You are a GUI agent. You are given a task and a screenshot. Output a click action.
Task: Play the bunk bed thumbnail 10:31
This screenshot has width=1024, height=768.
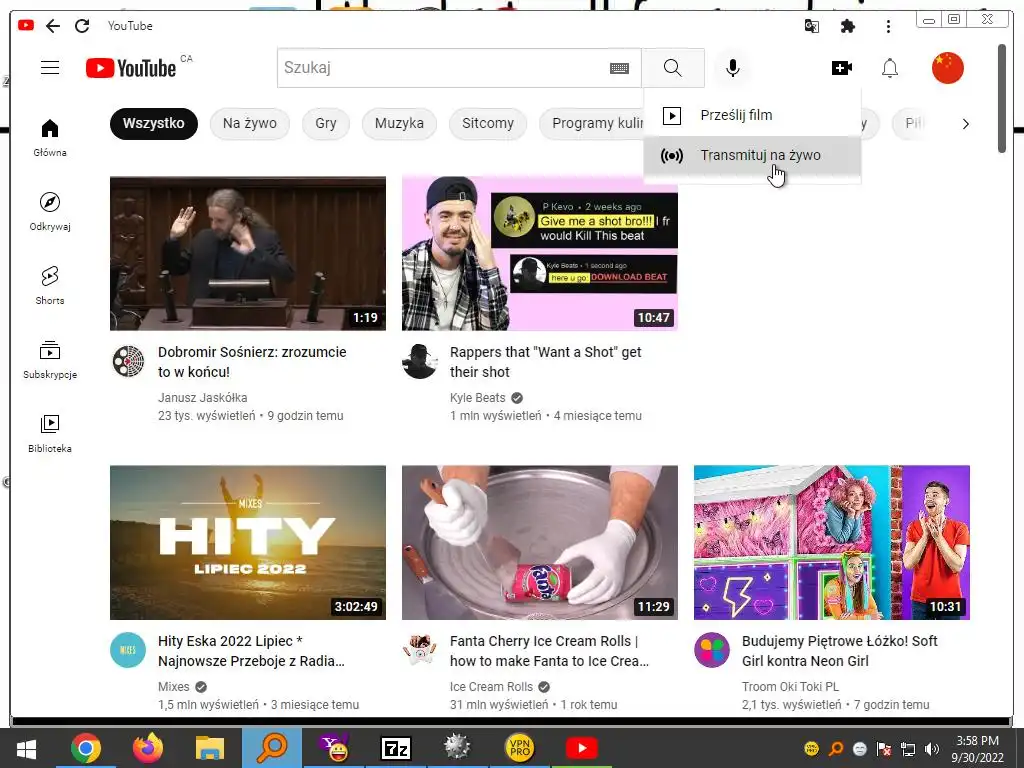(x=831, y=543)
